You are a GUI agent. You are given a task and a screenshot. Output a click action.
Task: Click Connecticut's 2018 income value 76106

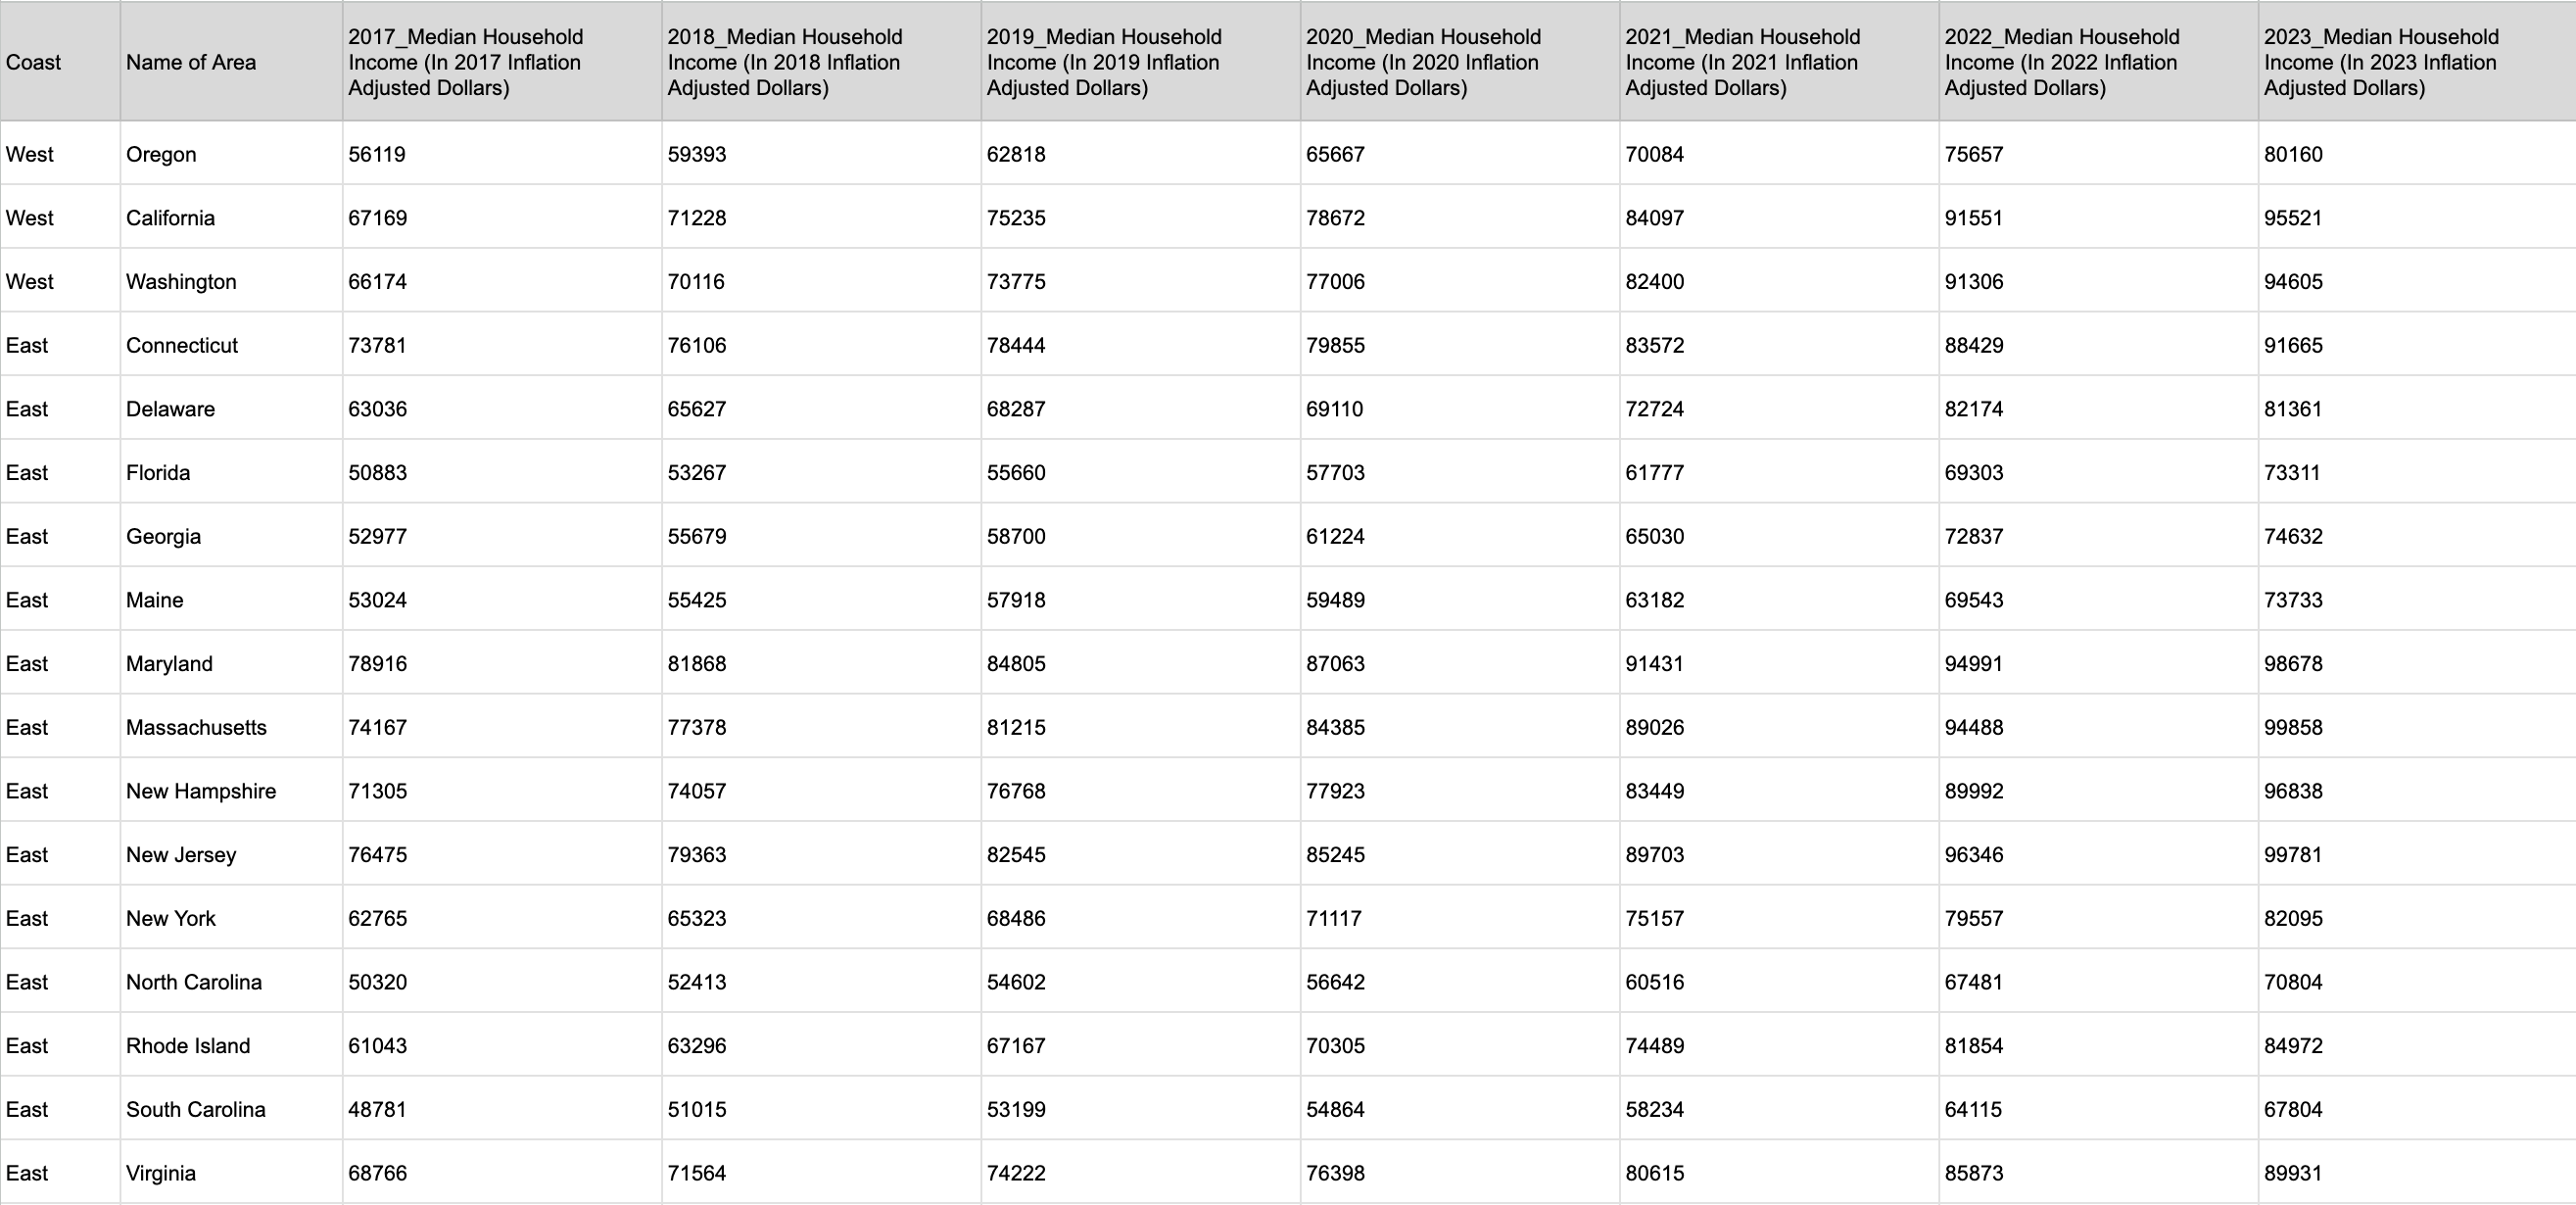(697, 345)
